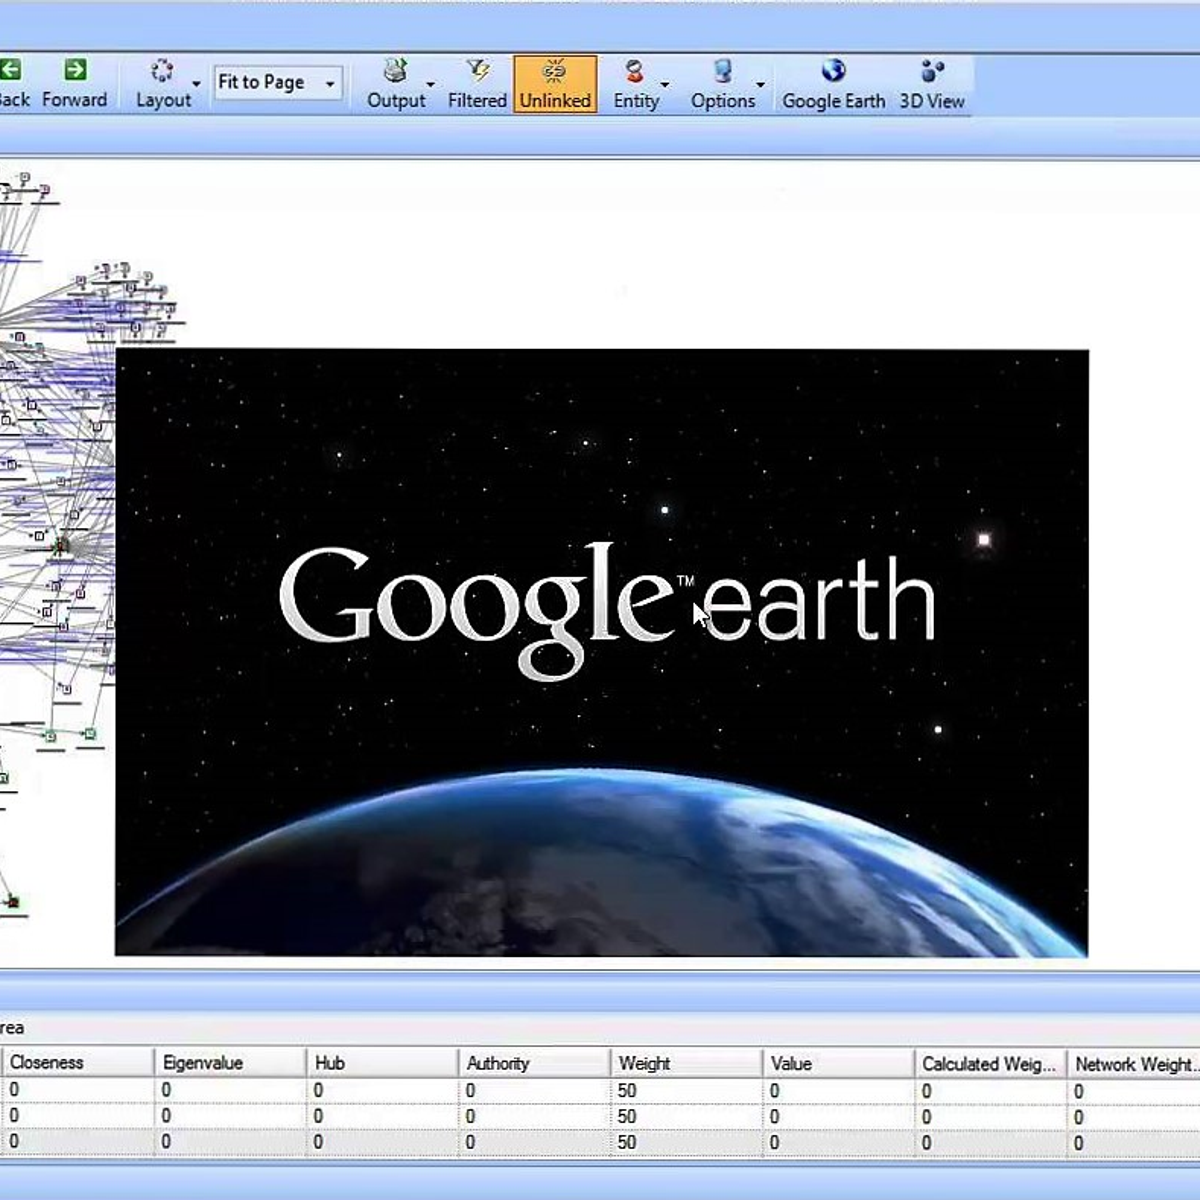This screenshot has width=1200, height=1200.
Task: Open the Layout tool icon
Action: (162, 70)
